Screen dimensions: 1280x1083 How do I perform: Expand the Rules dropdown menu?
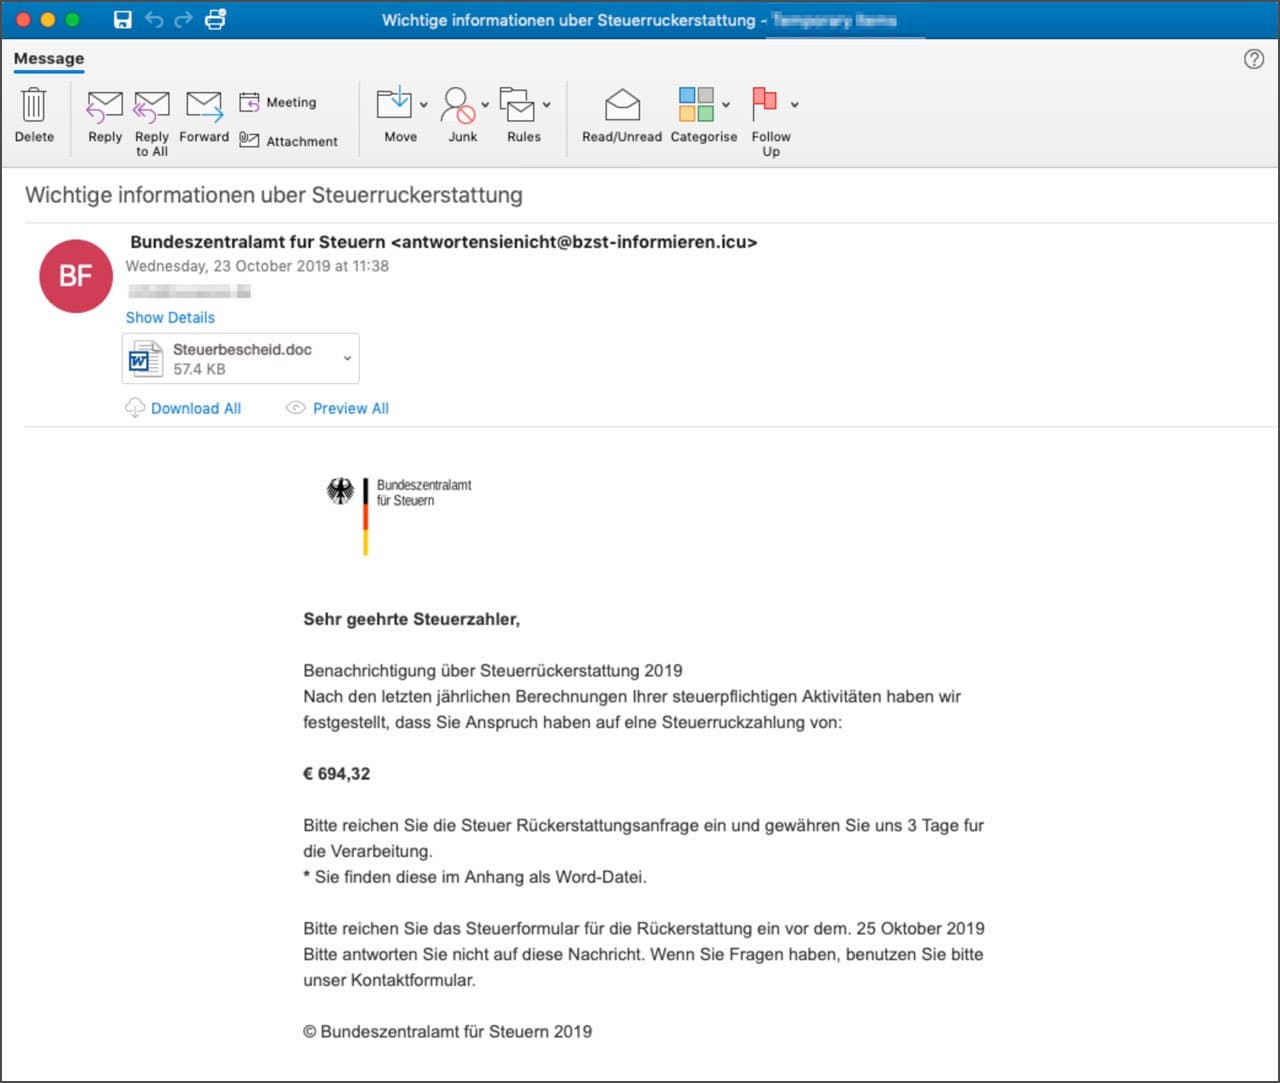click(x=547, y=104)
